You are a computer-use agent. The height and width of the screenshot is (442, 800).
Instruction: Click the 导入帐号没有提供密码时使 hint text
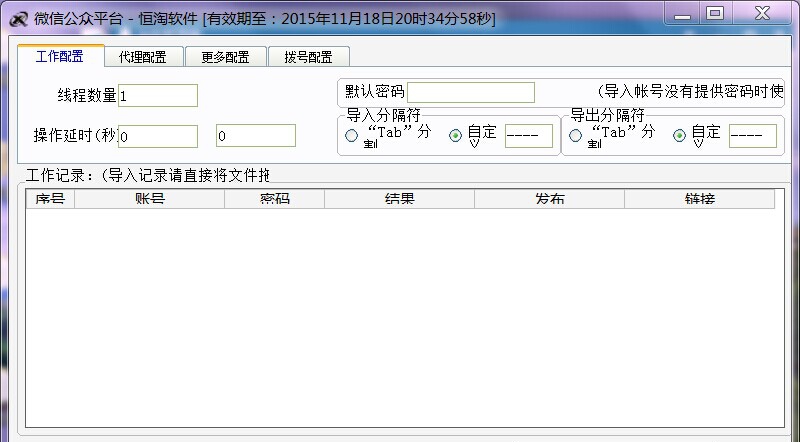coord(691,92)
